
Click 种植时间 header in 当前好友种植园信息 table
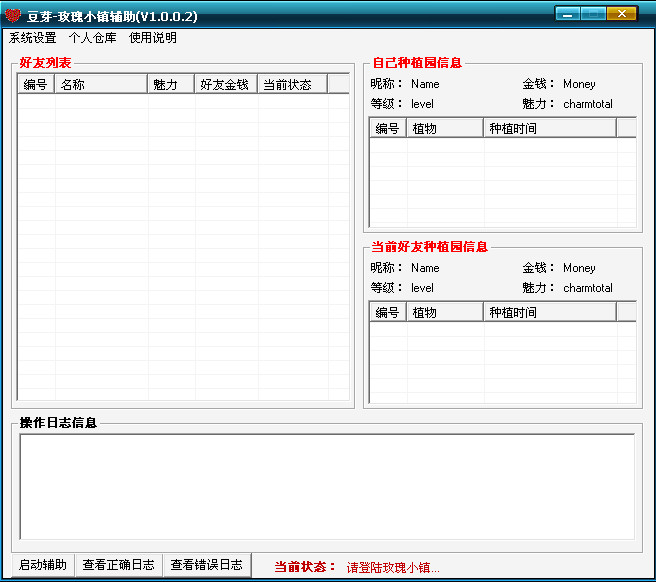549,312
